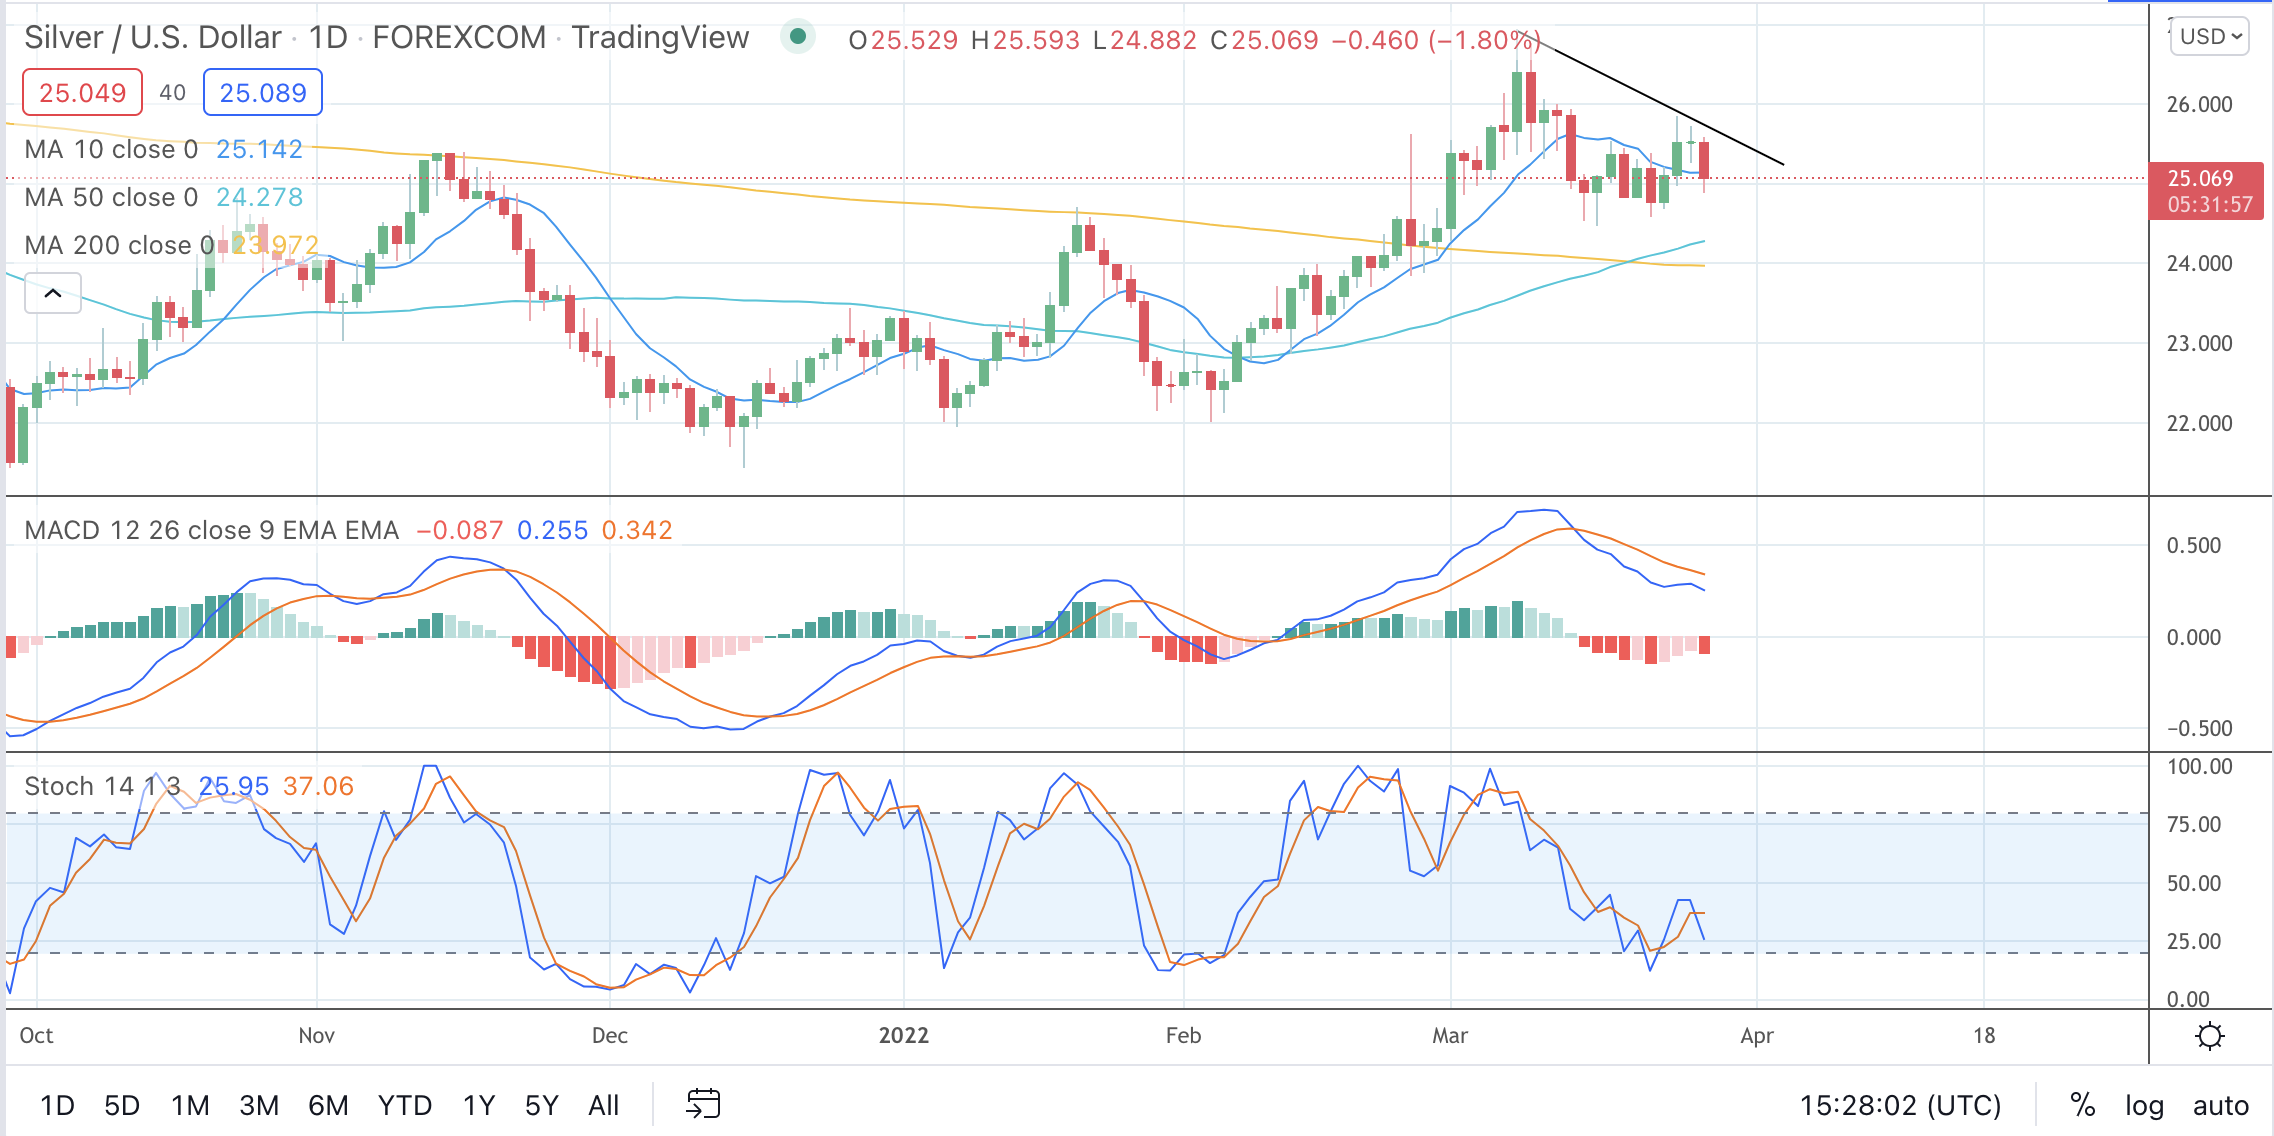Click the spread value 40
2274x1136 pixels.
(173, 93)
